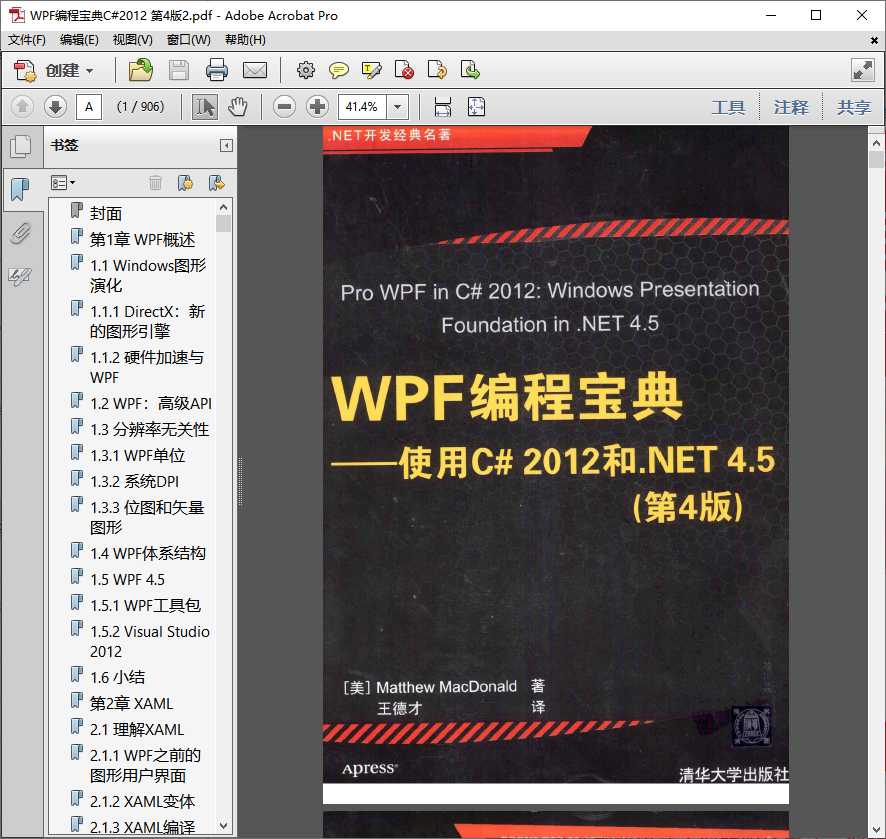Go to next page down arrow
Screen dimensions: 886x839
(x=55, y=106)
